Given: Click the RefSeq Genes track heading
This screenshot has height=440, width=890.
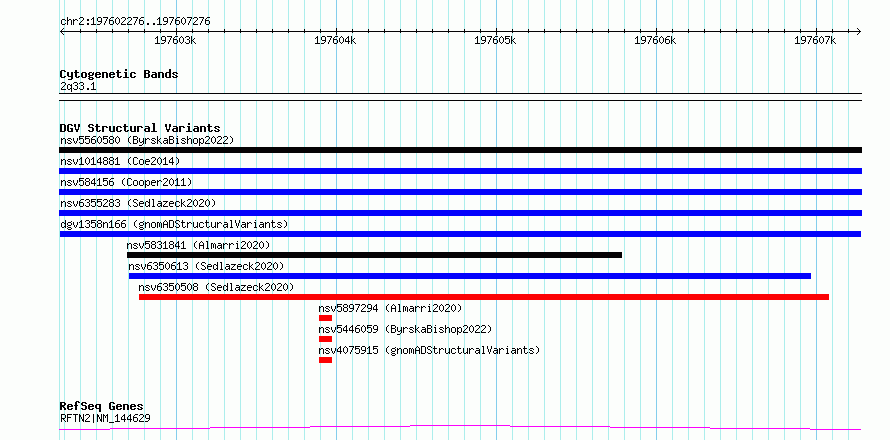Looking at the screenshot, I should click(x=102, y=407).
